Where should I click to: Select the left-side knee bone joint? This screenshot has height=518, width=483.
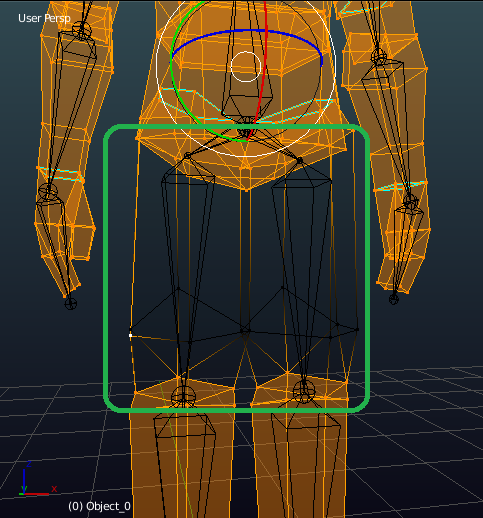[x=183, y=396]
